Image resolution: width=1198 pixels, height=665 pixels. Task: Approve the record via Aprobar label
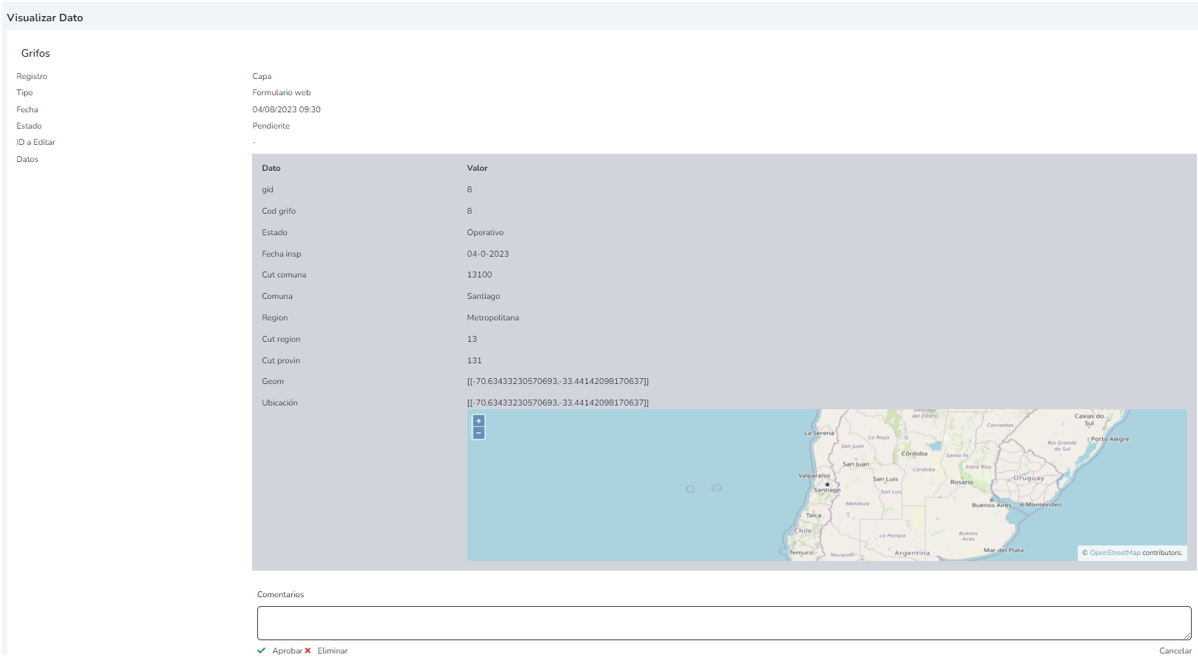point(287,651)
